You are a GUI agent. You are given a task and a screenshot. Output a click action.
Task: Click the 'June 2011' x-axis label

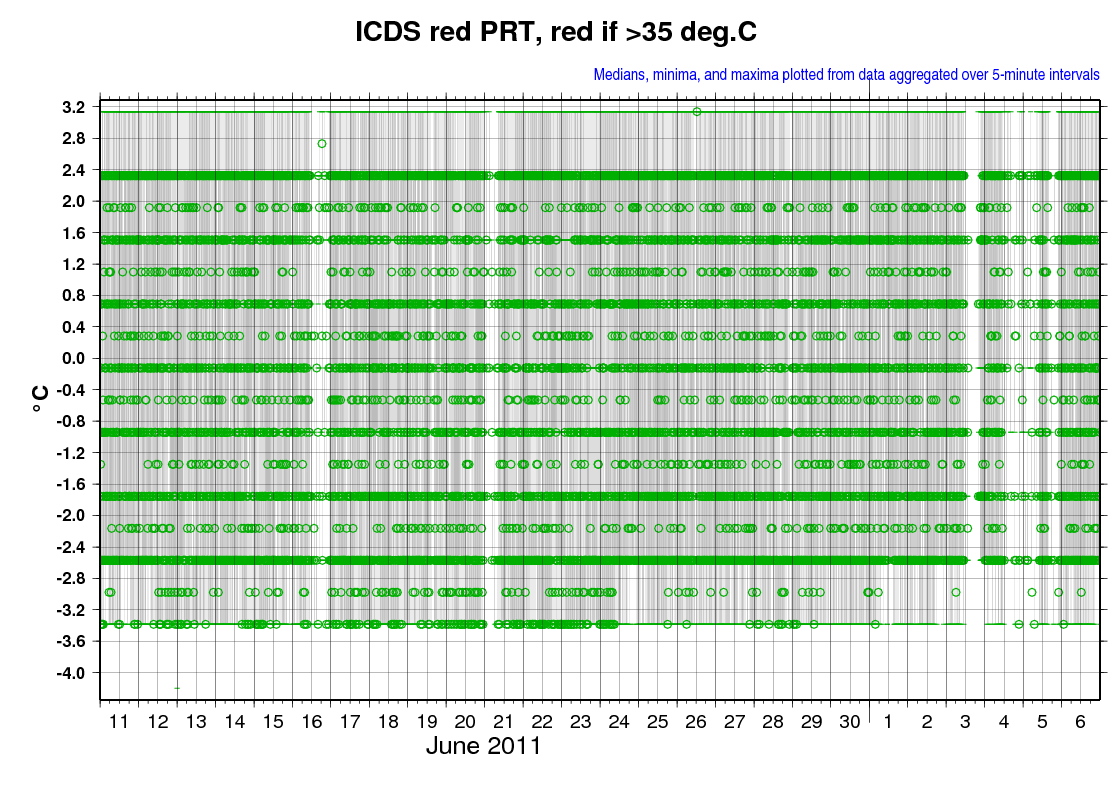point(484,746)
